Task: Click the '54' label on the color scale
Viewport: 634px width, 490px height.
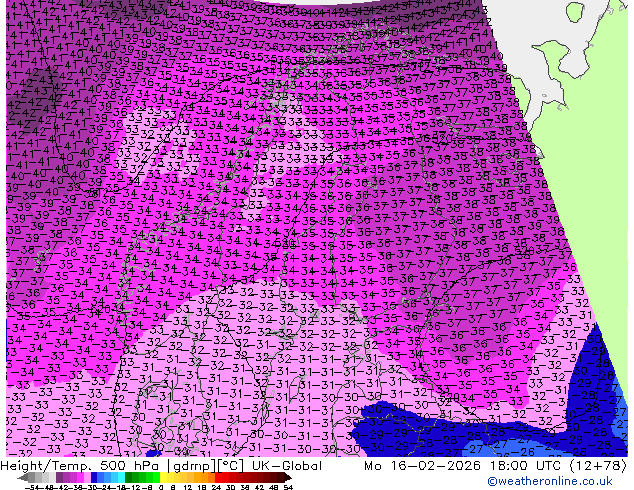Action: pyautogui.click(x=288, y=488)
